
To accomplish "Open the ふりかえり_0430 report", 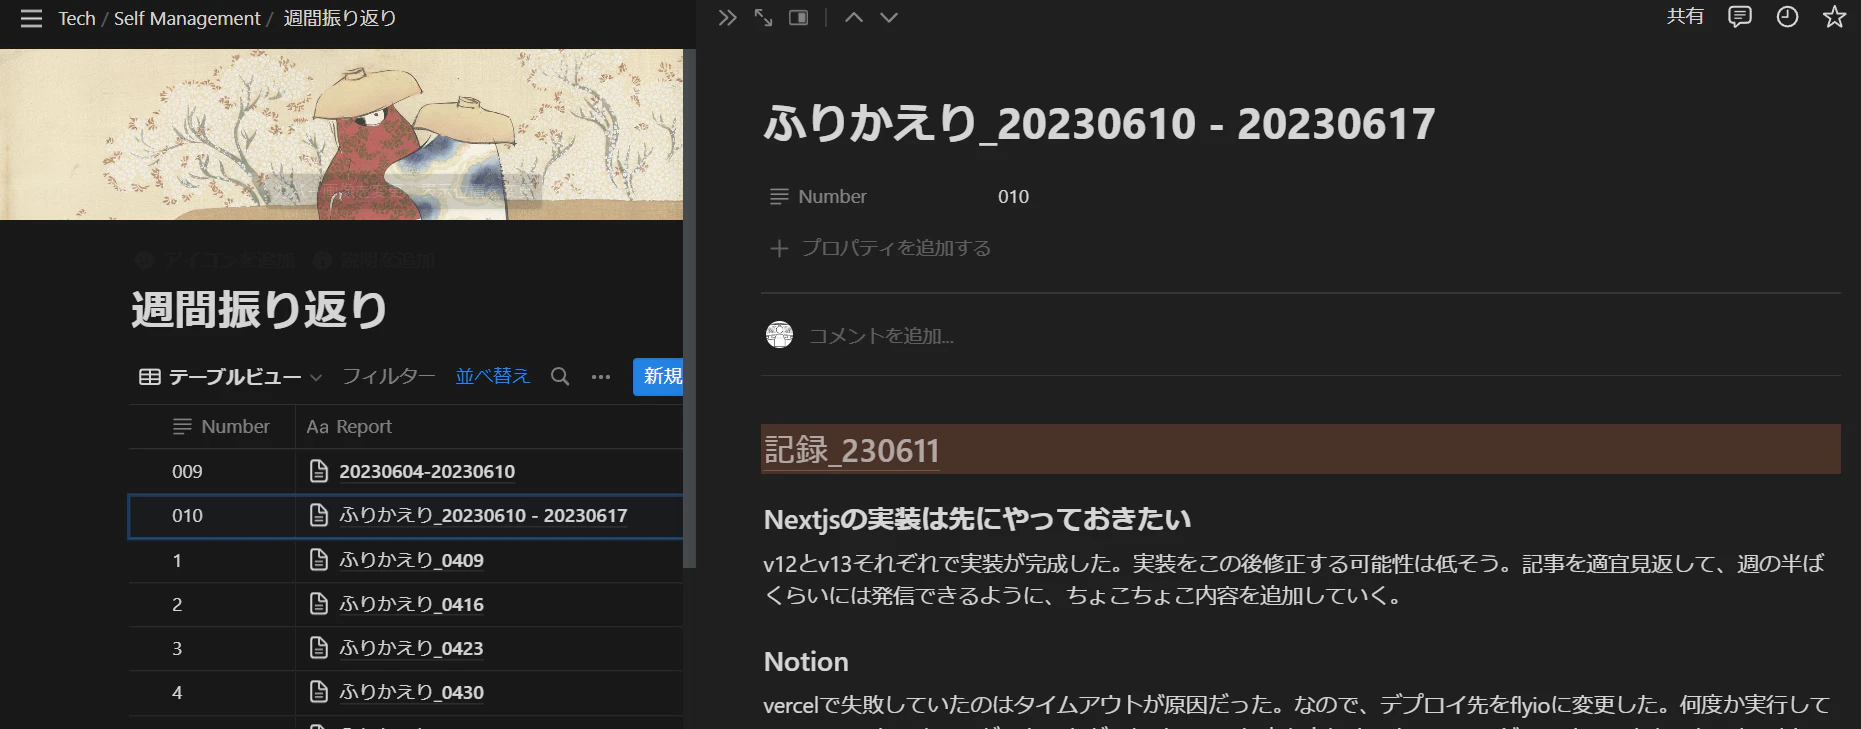I will click(411, 692).
